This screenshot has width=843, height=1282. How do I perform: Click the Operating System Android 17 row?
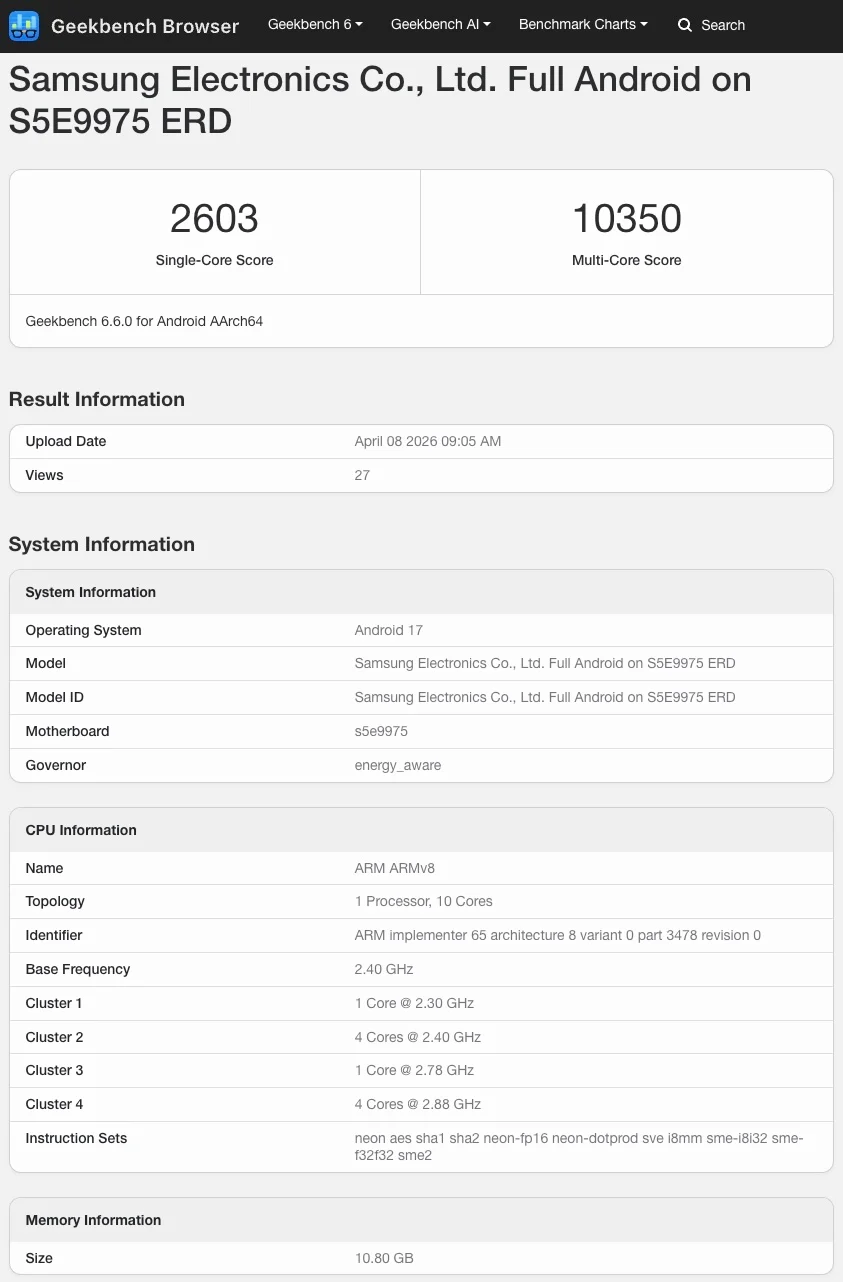[x=420, y=630]
